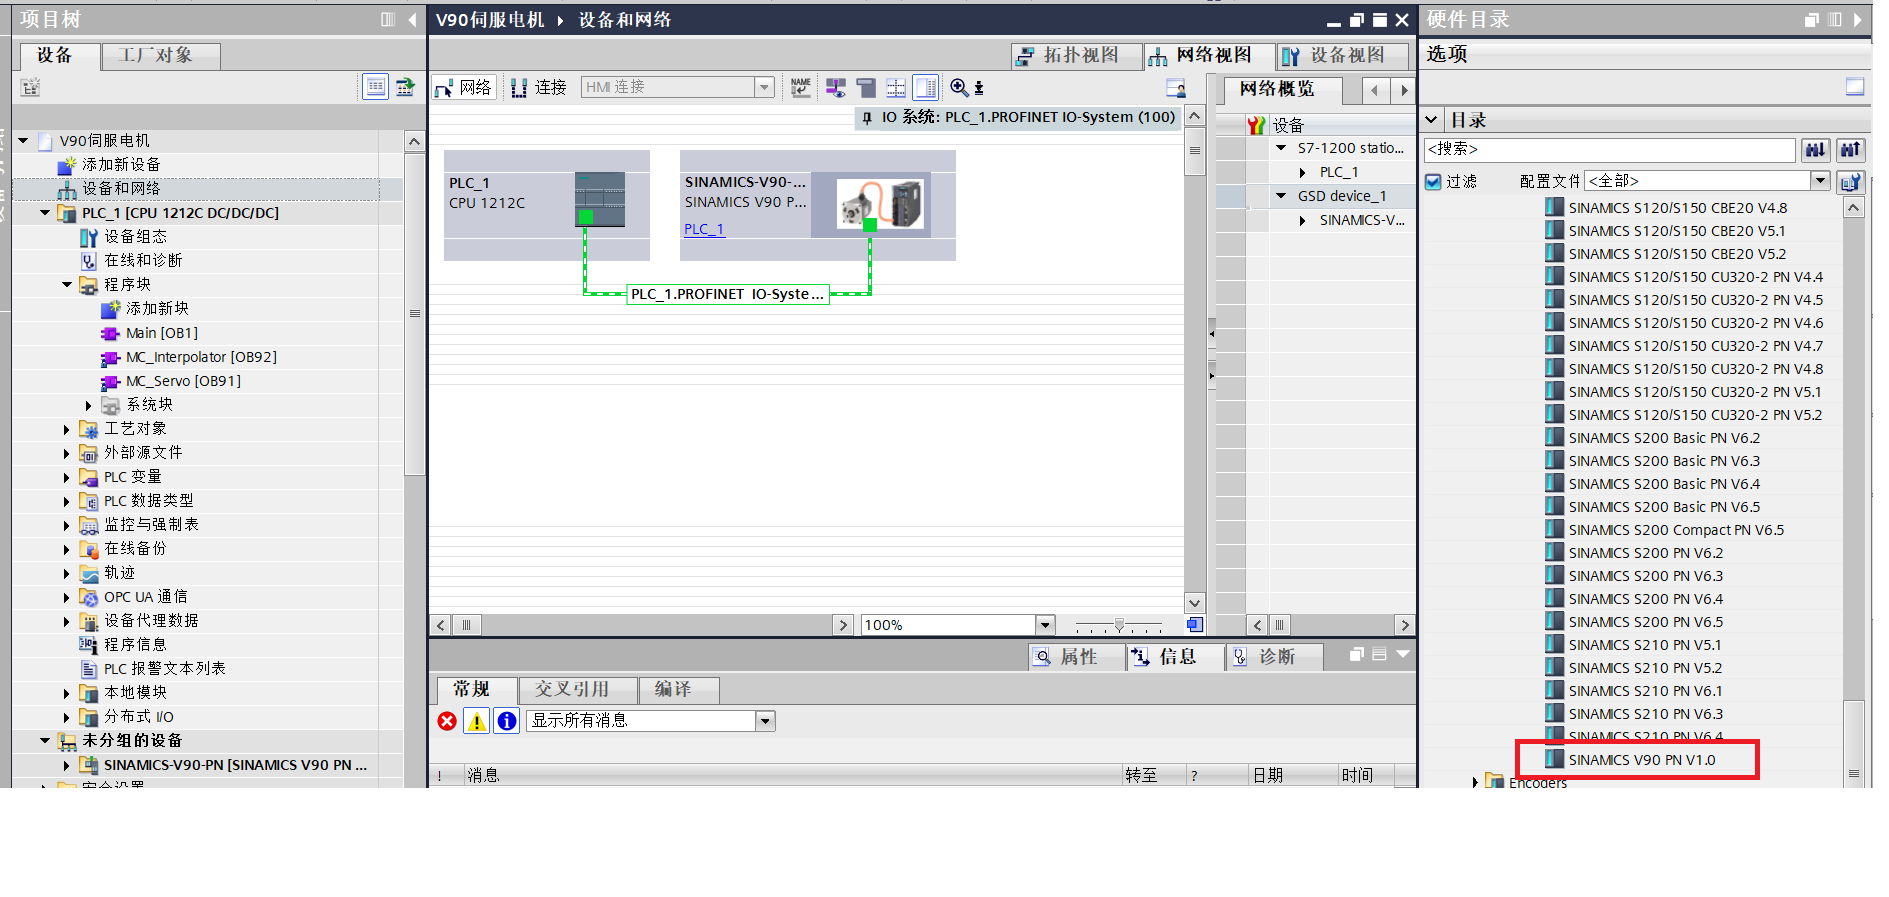
Task: Click the float window icon in 硬件目录 header
Action: click(x=1811, y=20)
